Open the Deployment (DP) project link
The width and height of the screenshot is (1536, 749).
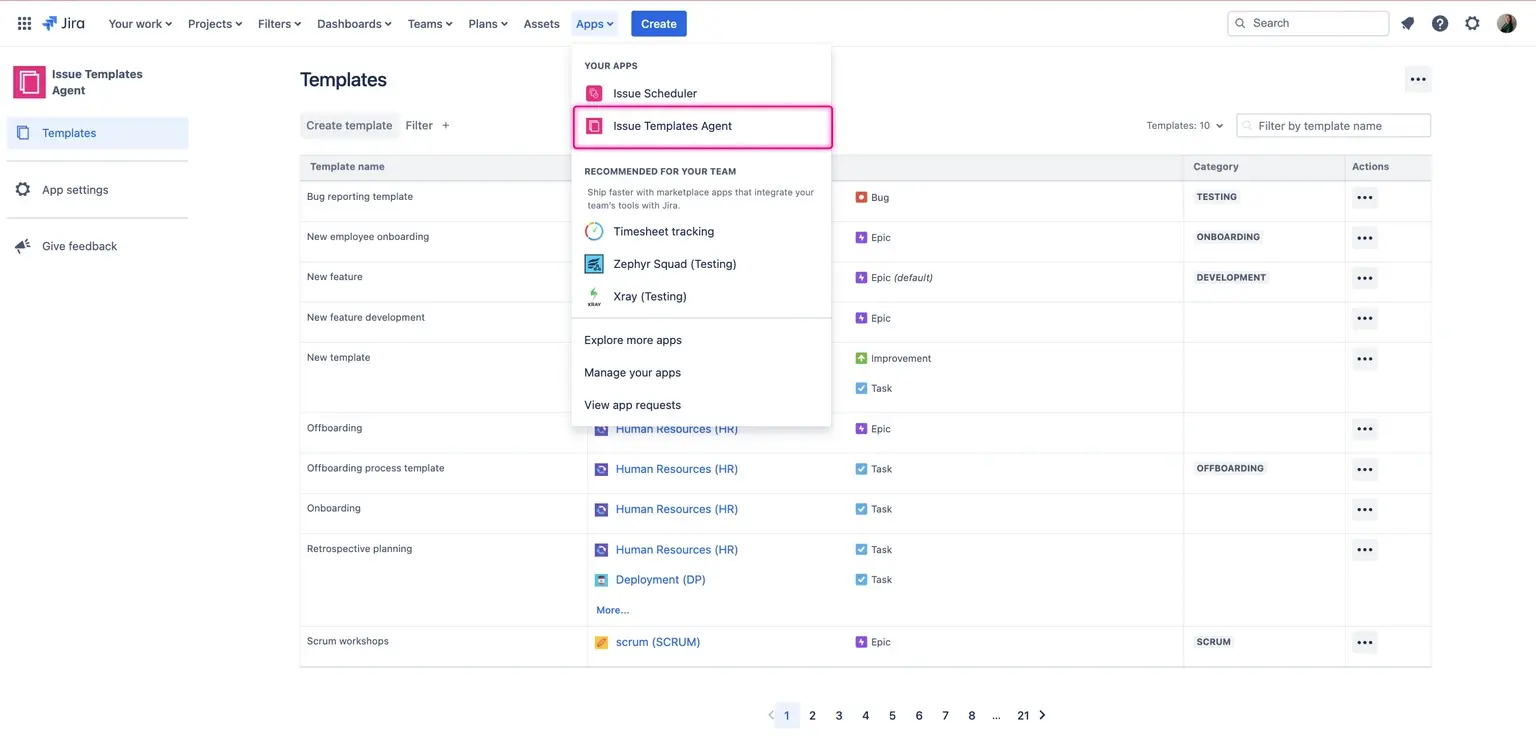pyautogui.click(x=660, y=580)
